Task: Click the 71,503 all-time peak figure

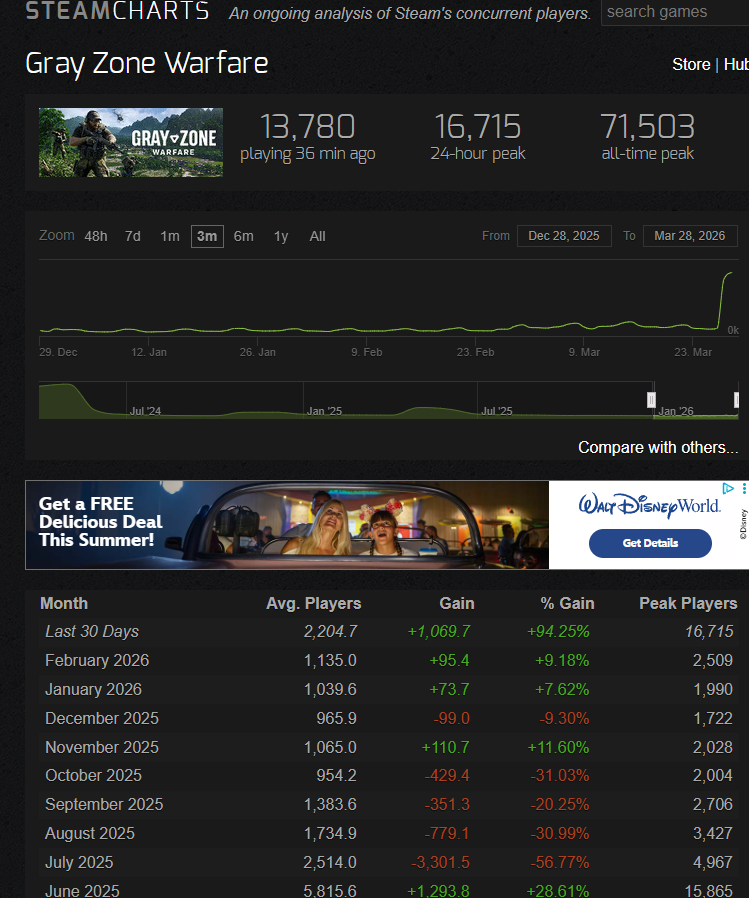Action: point(648,126)
